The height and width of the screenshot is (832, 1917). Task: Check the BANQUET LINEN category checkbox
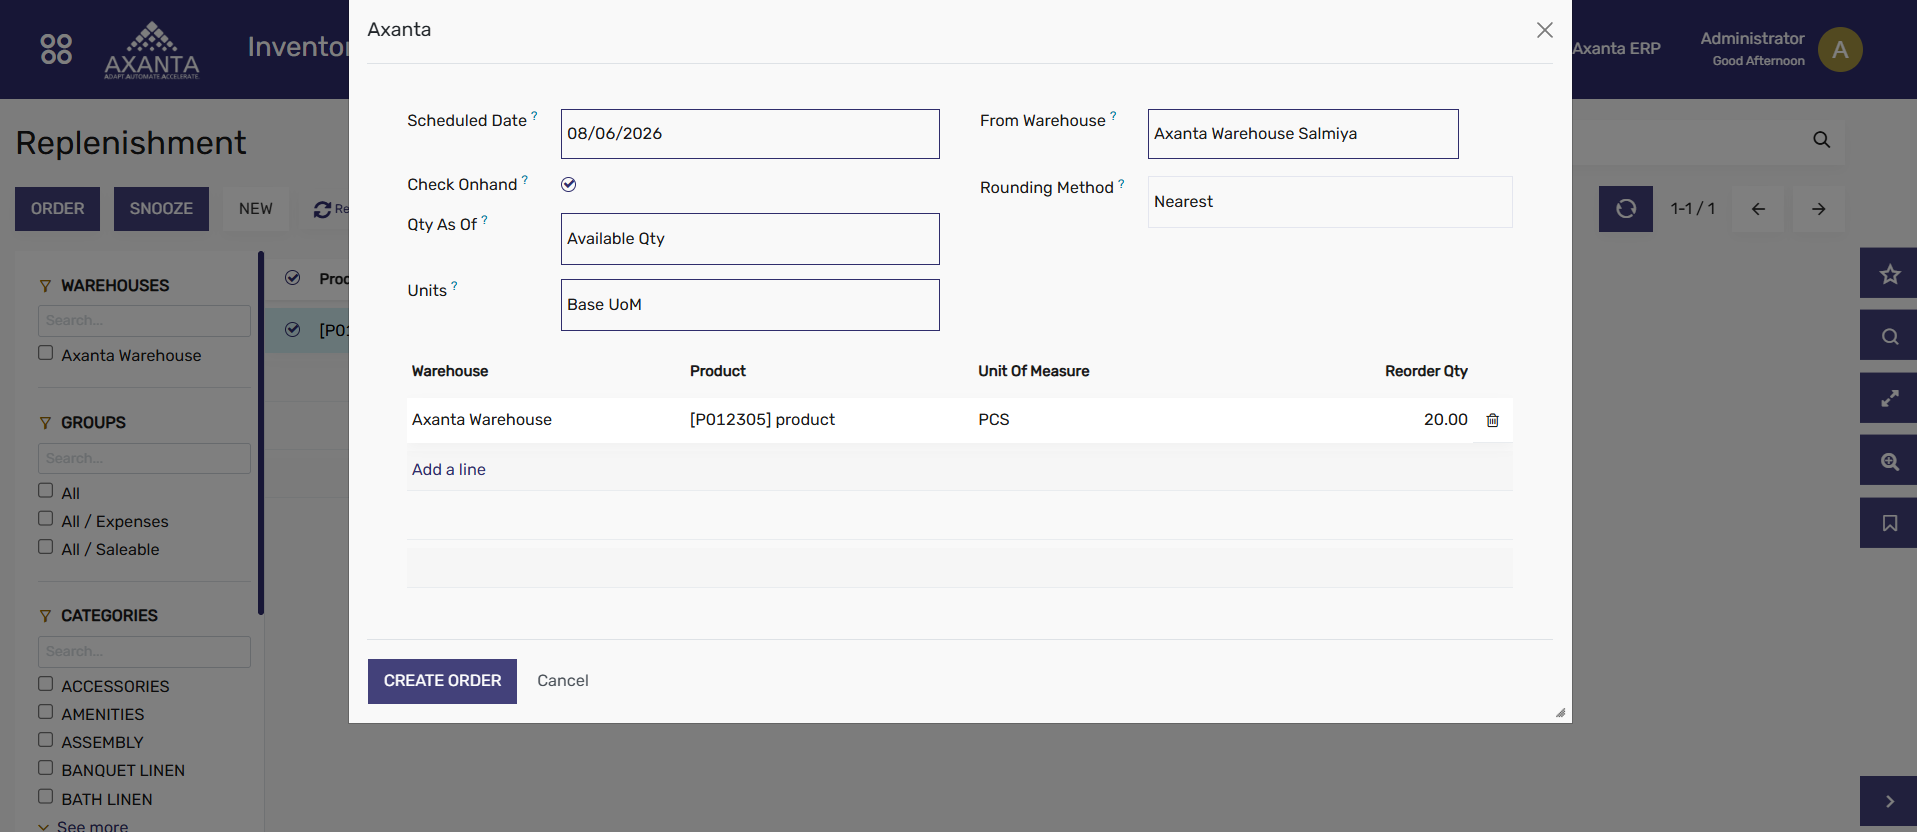pyautogui.click(x=45, y=767)
